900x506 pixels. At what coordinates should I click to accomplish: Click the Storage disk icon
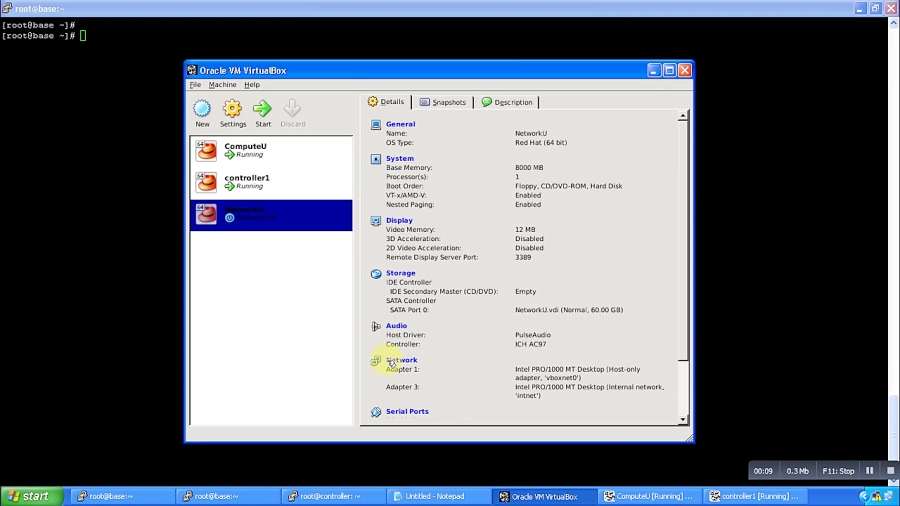coord(376,274)
